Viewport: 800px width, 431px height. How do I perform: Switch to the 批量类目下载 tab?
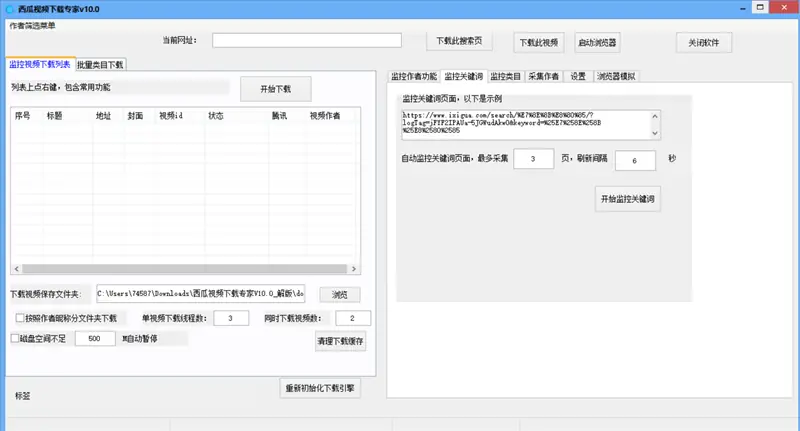(100, 65)
